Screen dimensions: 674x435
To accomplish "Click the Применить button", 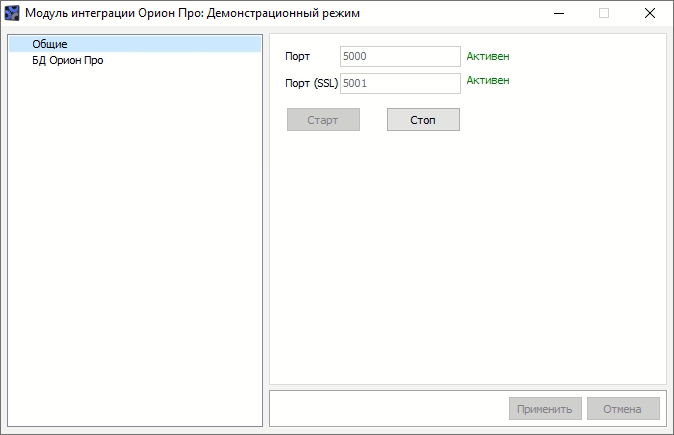I will [x=545, y=409].
